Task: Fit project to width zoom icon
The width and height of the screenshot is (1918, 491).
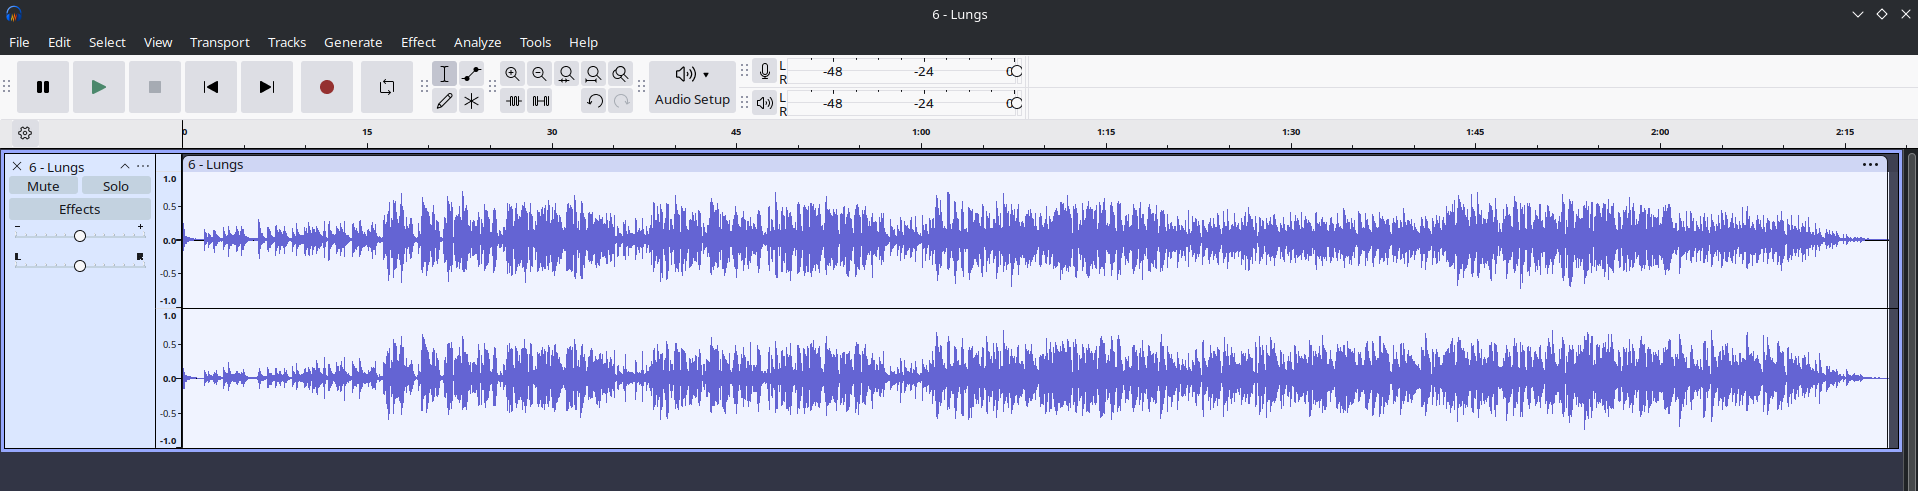Action: [x=594, y=74]
